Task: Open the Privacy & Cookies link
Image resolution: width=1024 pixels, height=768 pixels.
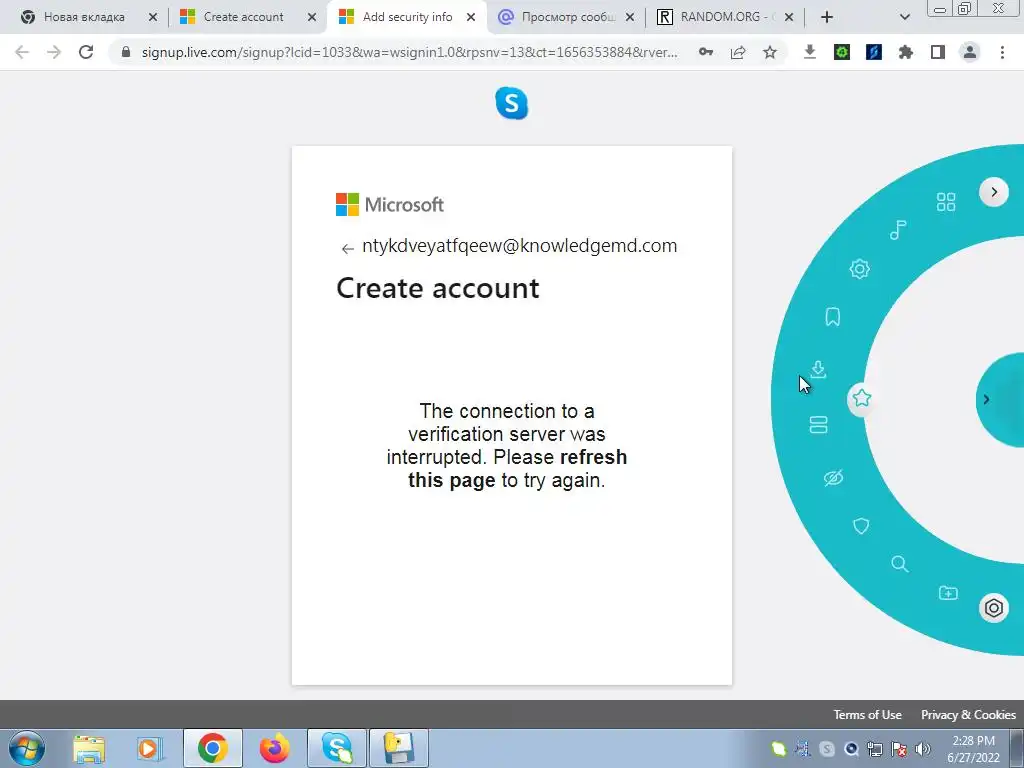Action: click(x=968, y=714)
